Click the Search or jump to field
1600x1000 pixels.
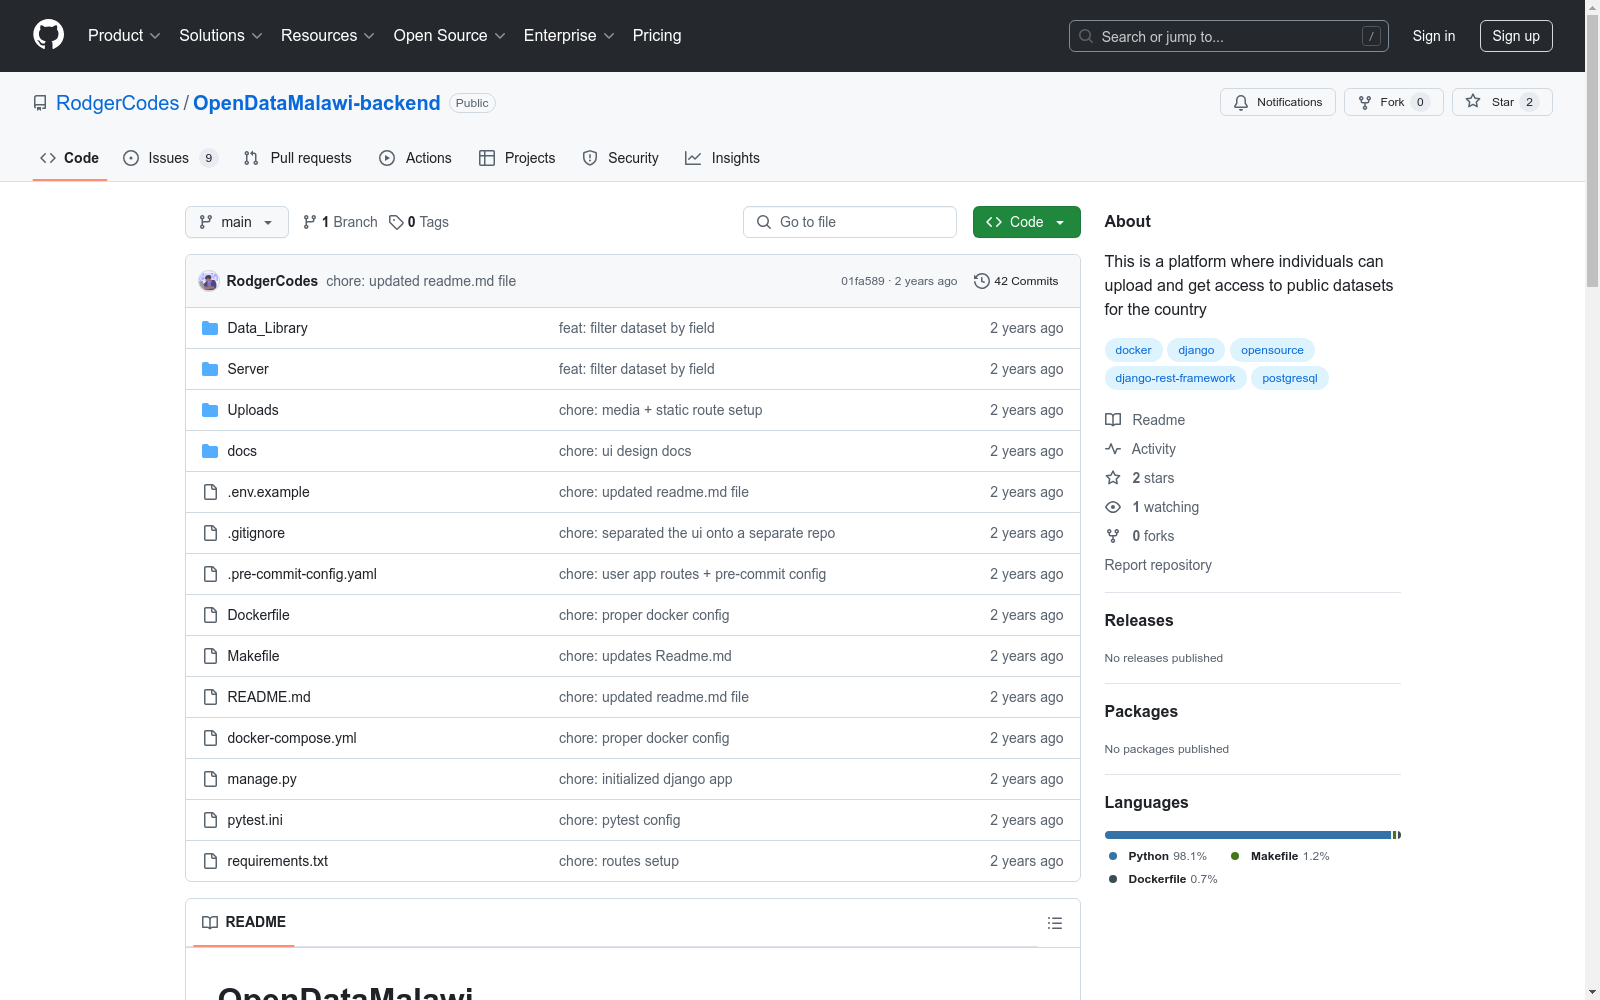(1229, 36)
